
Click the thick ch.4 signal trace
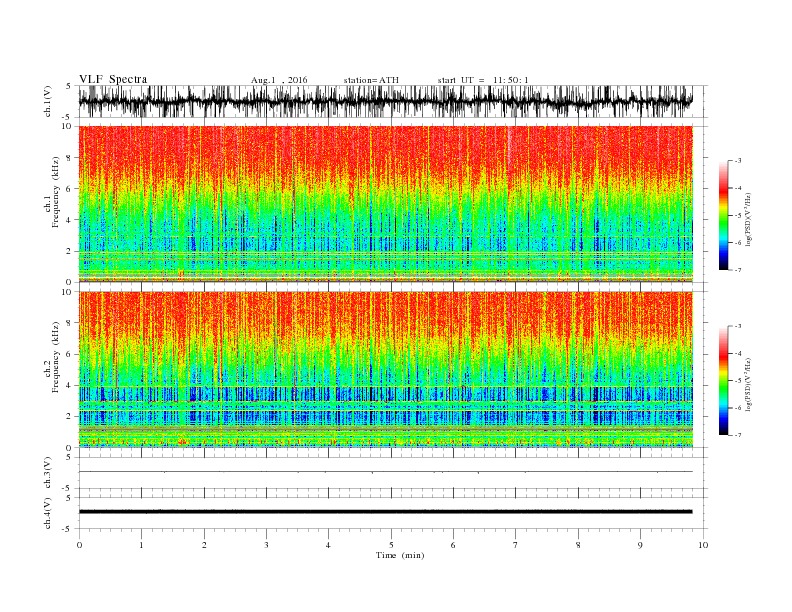point(385,512)
